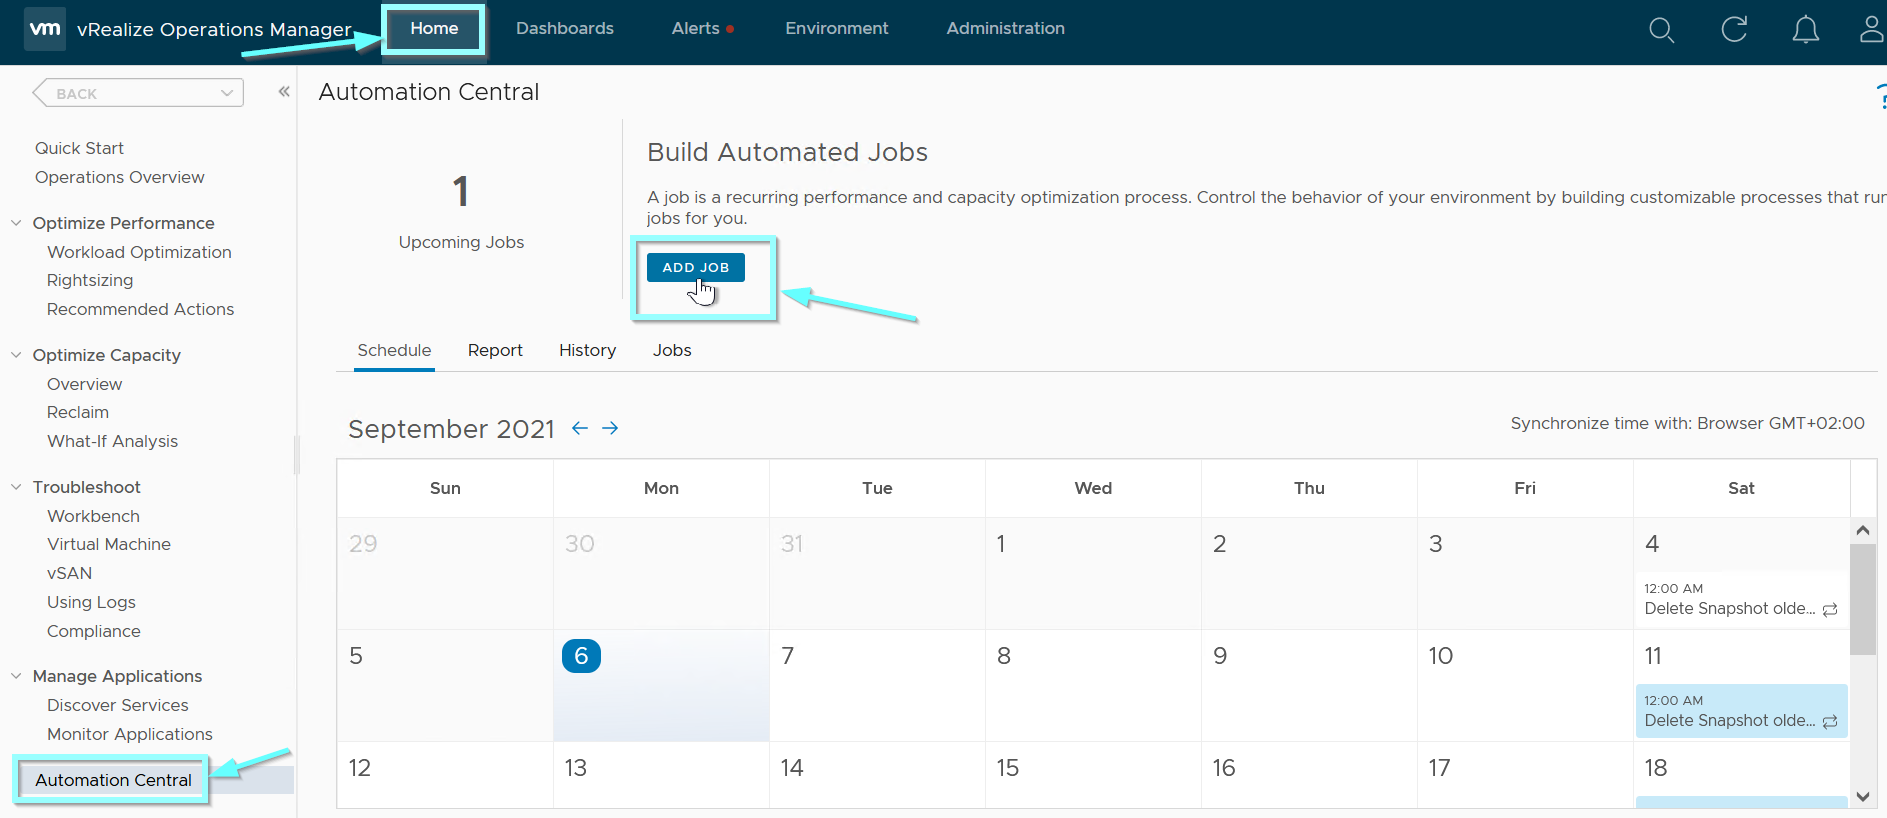
Task: Click the VMware vm logo
Action: point(45,28)
